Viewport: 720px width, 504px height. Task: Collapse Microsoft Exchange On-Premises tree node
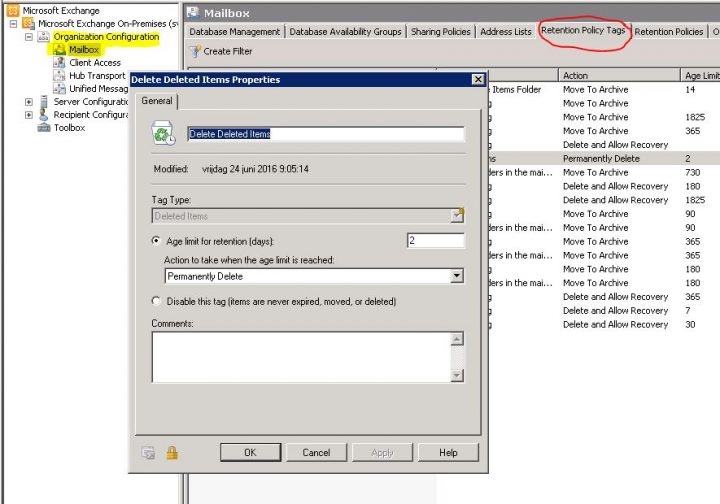click(13, 23)
